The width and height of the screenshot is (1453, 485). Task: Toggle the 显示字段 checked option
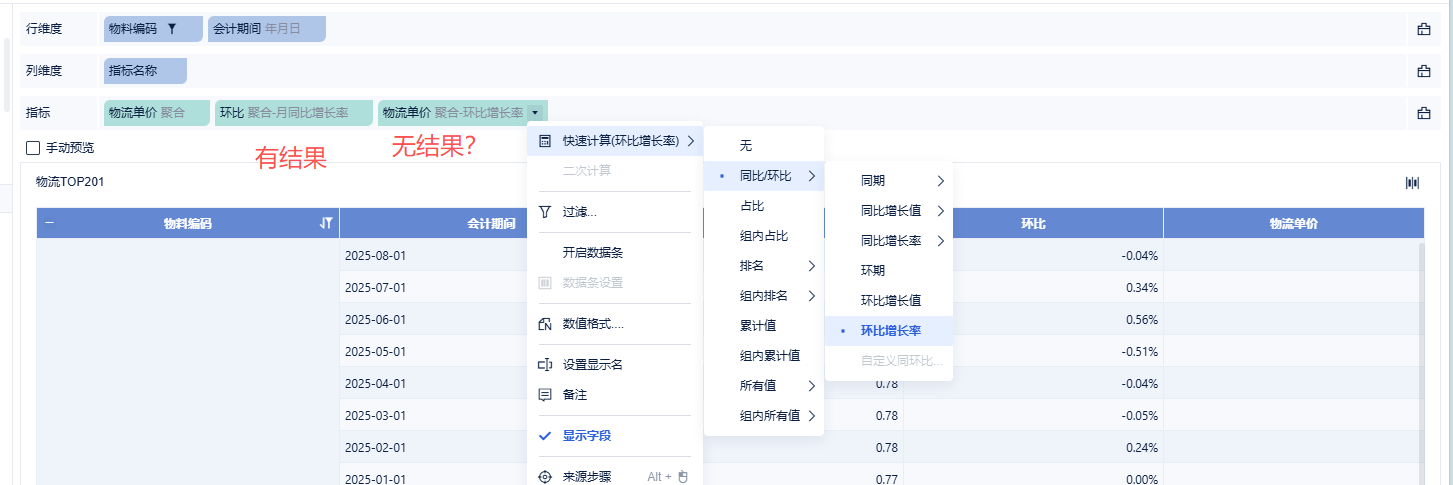click(x=586, y=436)
